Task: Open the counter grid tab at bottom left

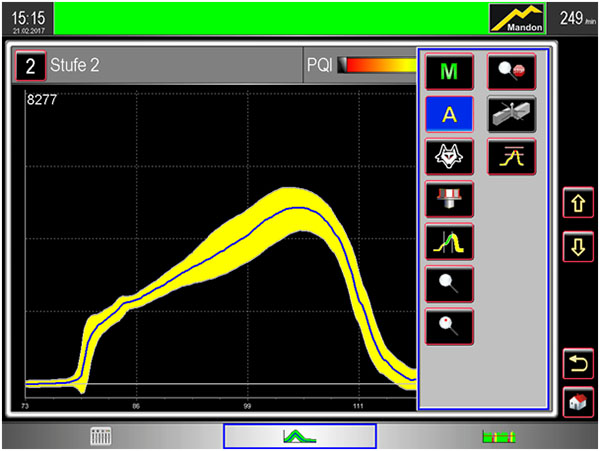Action: click(x=100, y=436)
